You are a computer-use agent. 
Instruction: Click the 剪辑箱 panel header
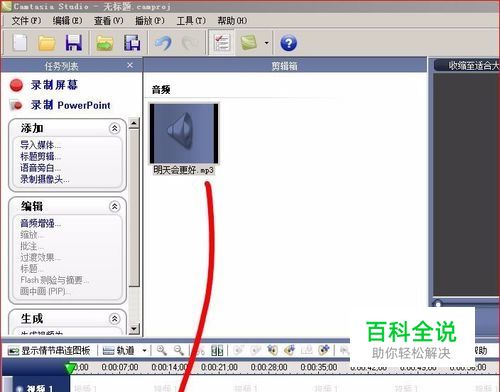point(285,66)
